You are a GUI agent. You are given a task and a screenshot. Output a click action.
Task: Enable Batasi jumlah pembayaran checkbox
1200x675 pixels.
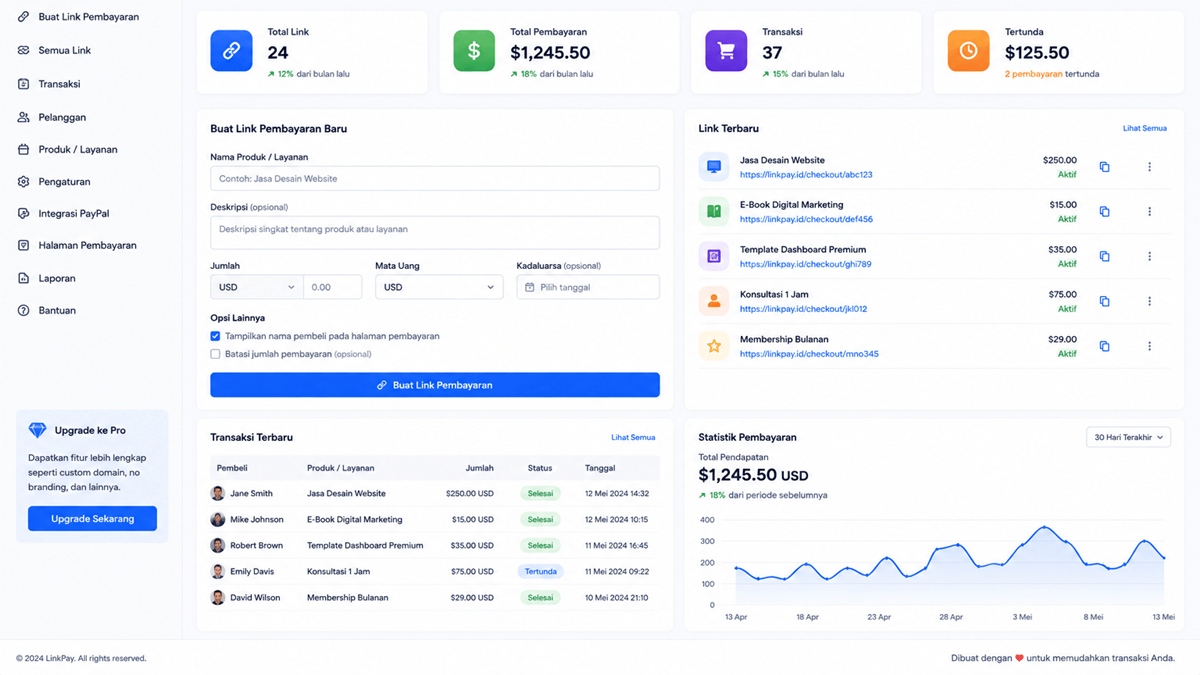point(215,354)
